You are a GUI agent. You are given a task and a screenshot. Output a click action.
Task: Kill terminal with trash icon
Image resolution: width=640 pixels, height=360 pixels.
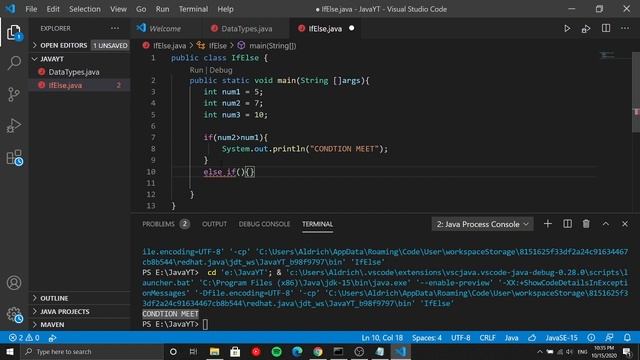586,224
